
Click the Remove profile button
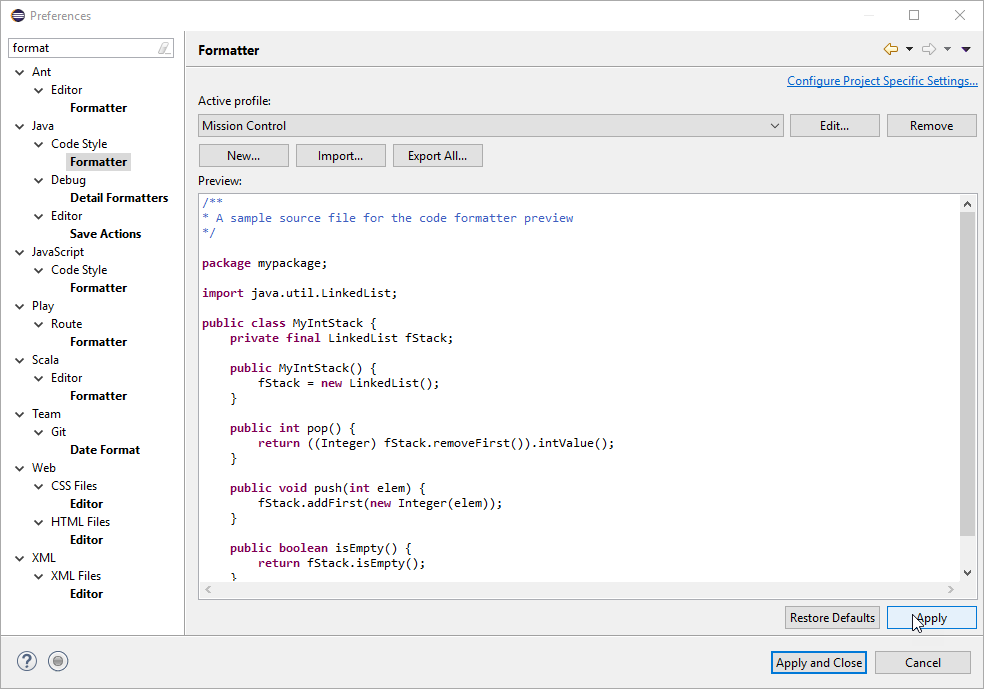tap(931, 126)
